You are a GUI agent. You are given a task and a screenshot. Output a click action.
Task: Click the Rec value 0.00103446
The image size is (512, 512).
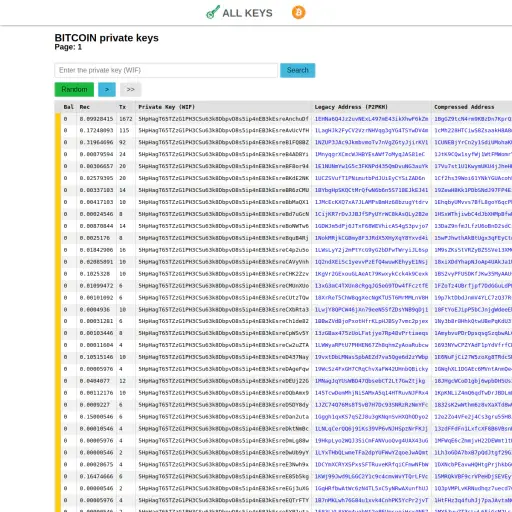96,333
